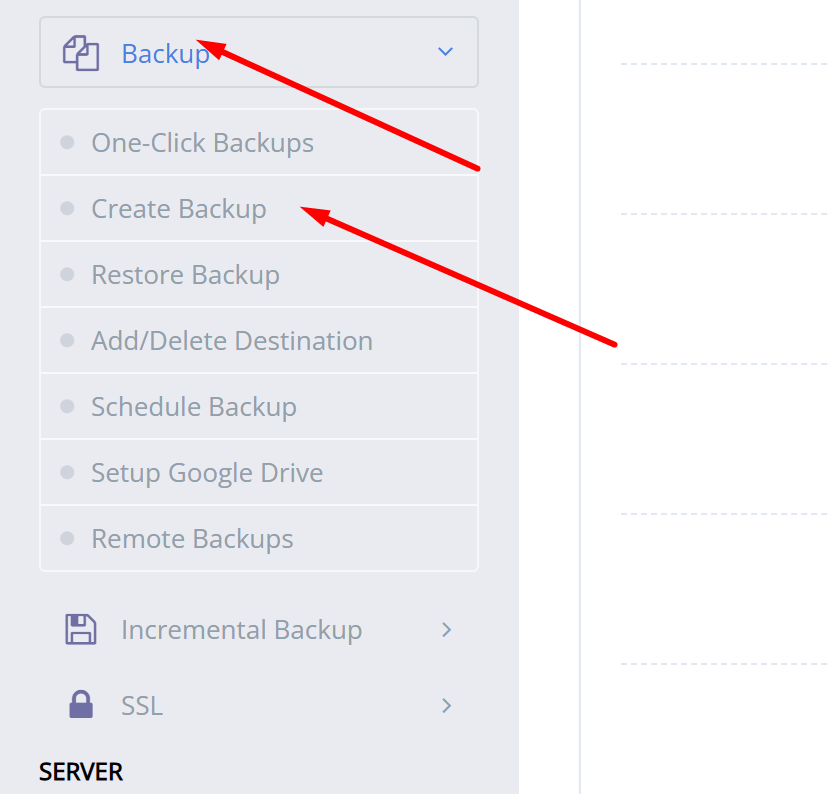Open the Create Backup menu item
The height and width of the screenshot is (794, 830).
coord(179,208)
